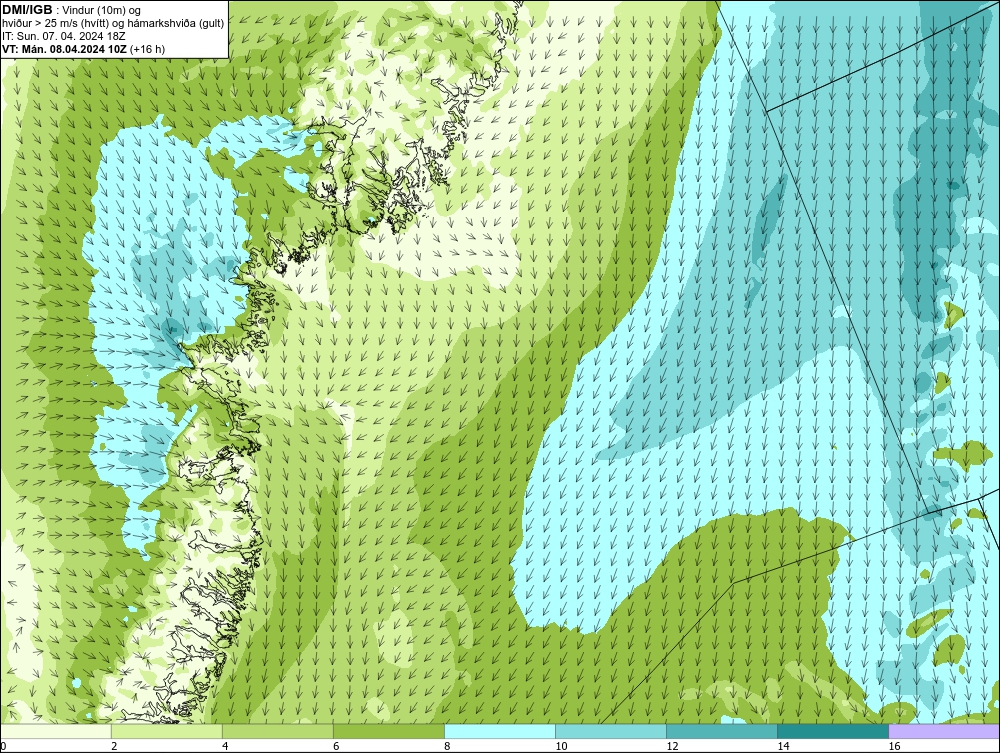Click the 14–16 m/s dark teal swatch
The height and width of the screenshot is (753, 1000).
[833, 731]
